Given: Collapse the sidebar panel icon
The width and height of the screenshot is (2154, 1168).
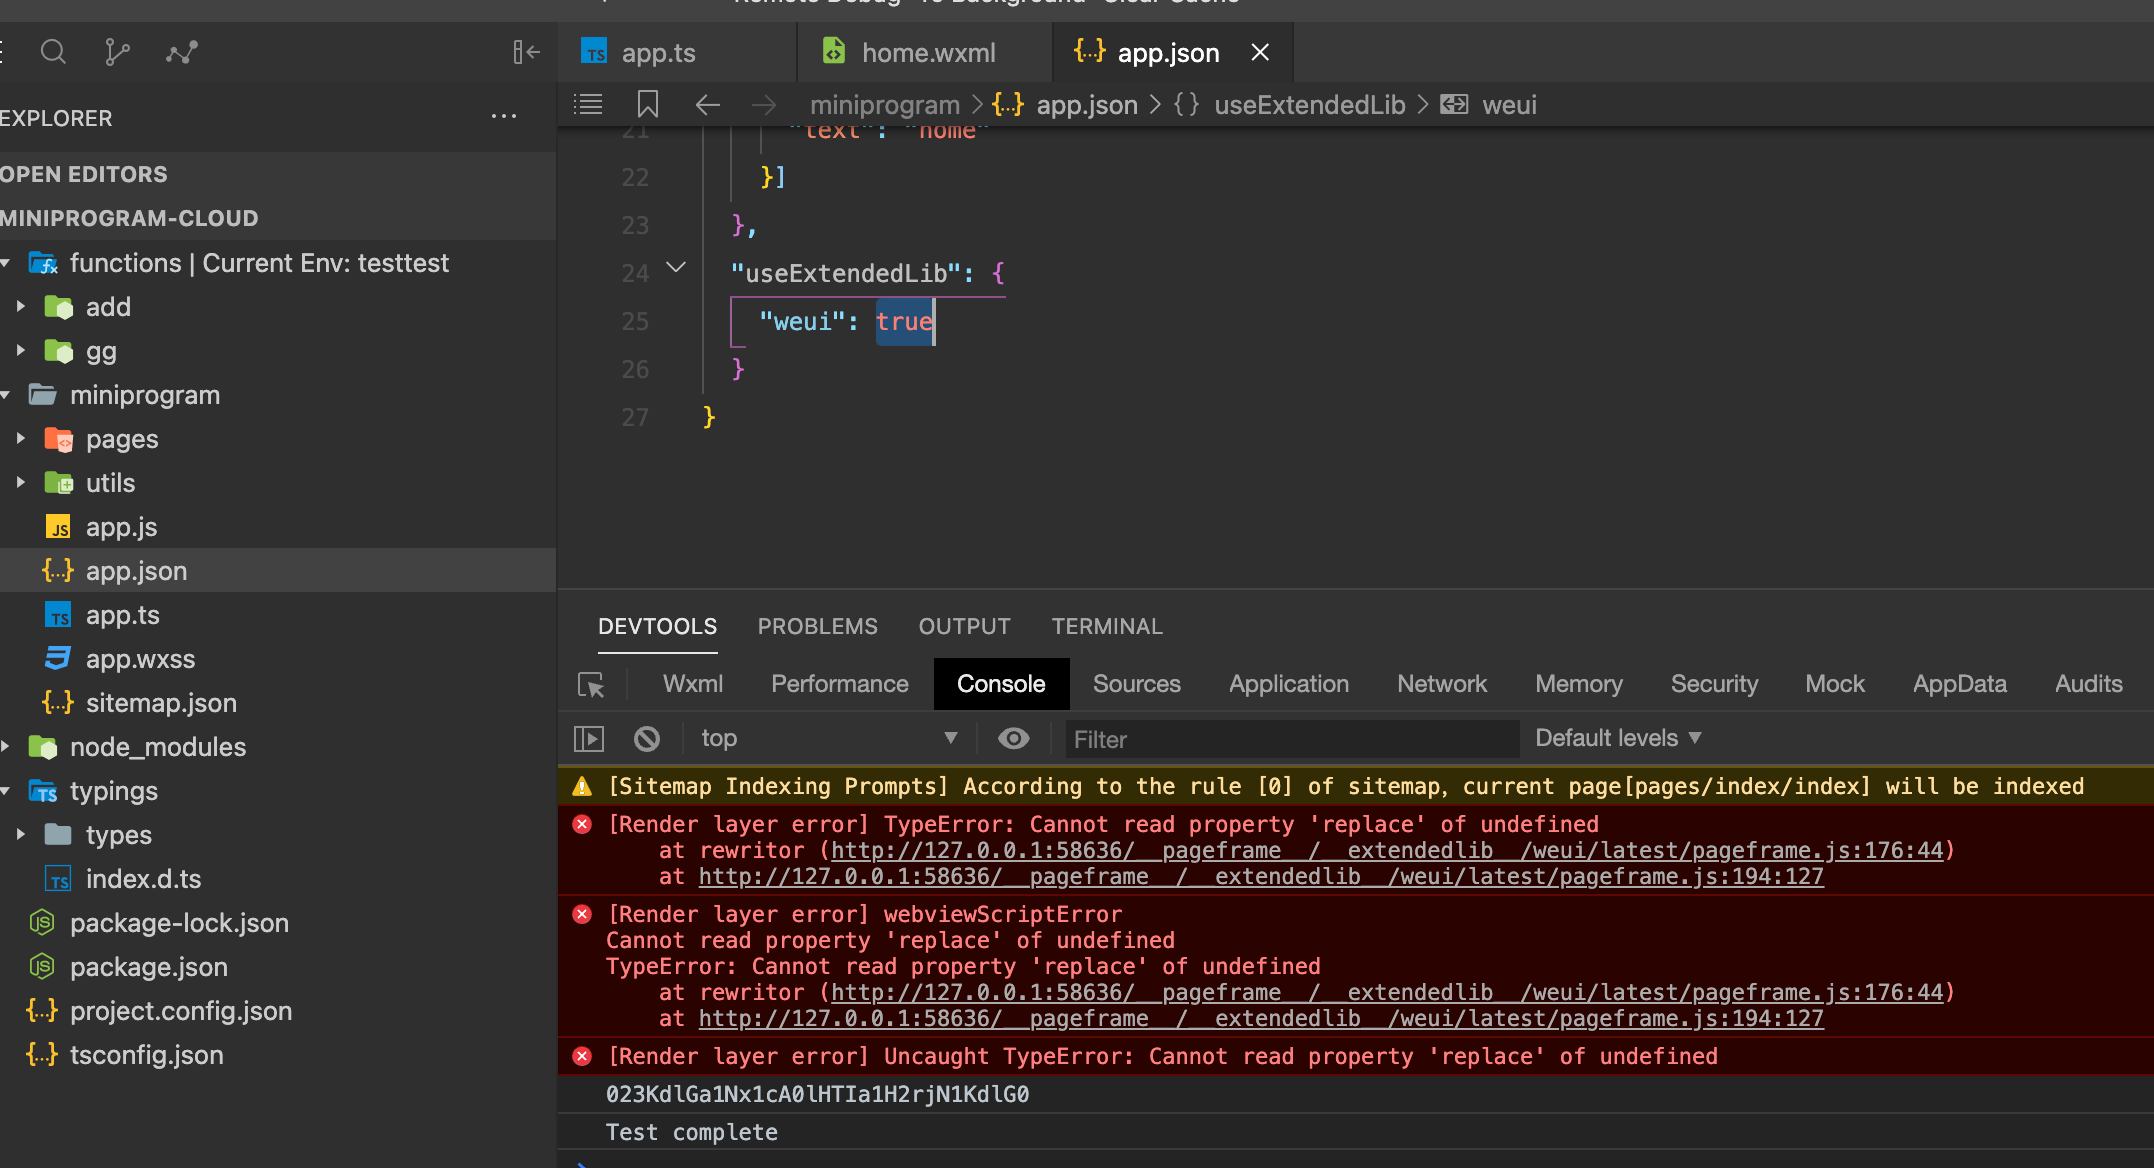Looking at the screenshot, I should coord(526,52).
